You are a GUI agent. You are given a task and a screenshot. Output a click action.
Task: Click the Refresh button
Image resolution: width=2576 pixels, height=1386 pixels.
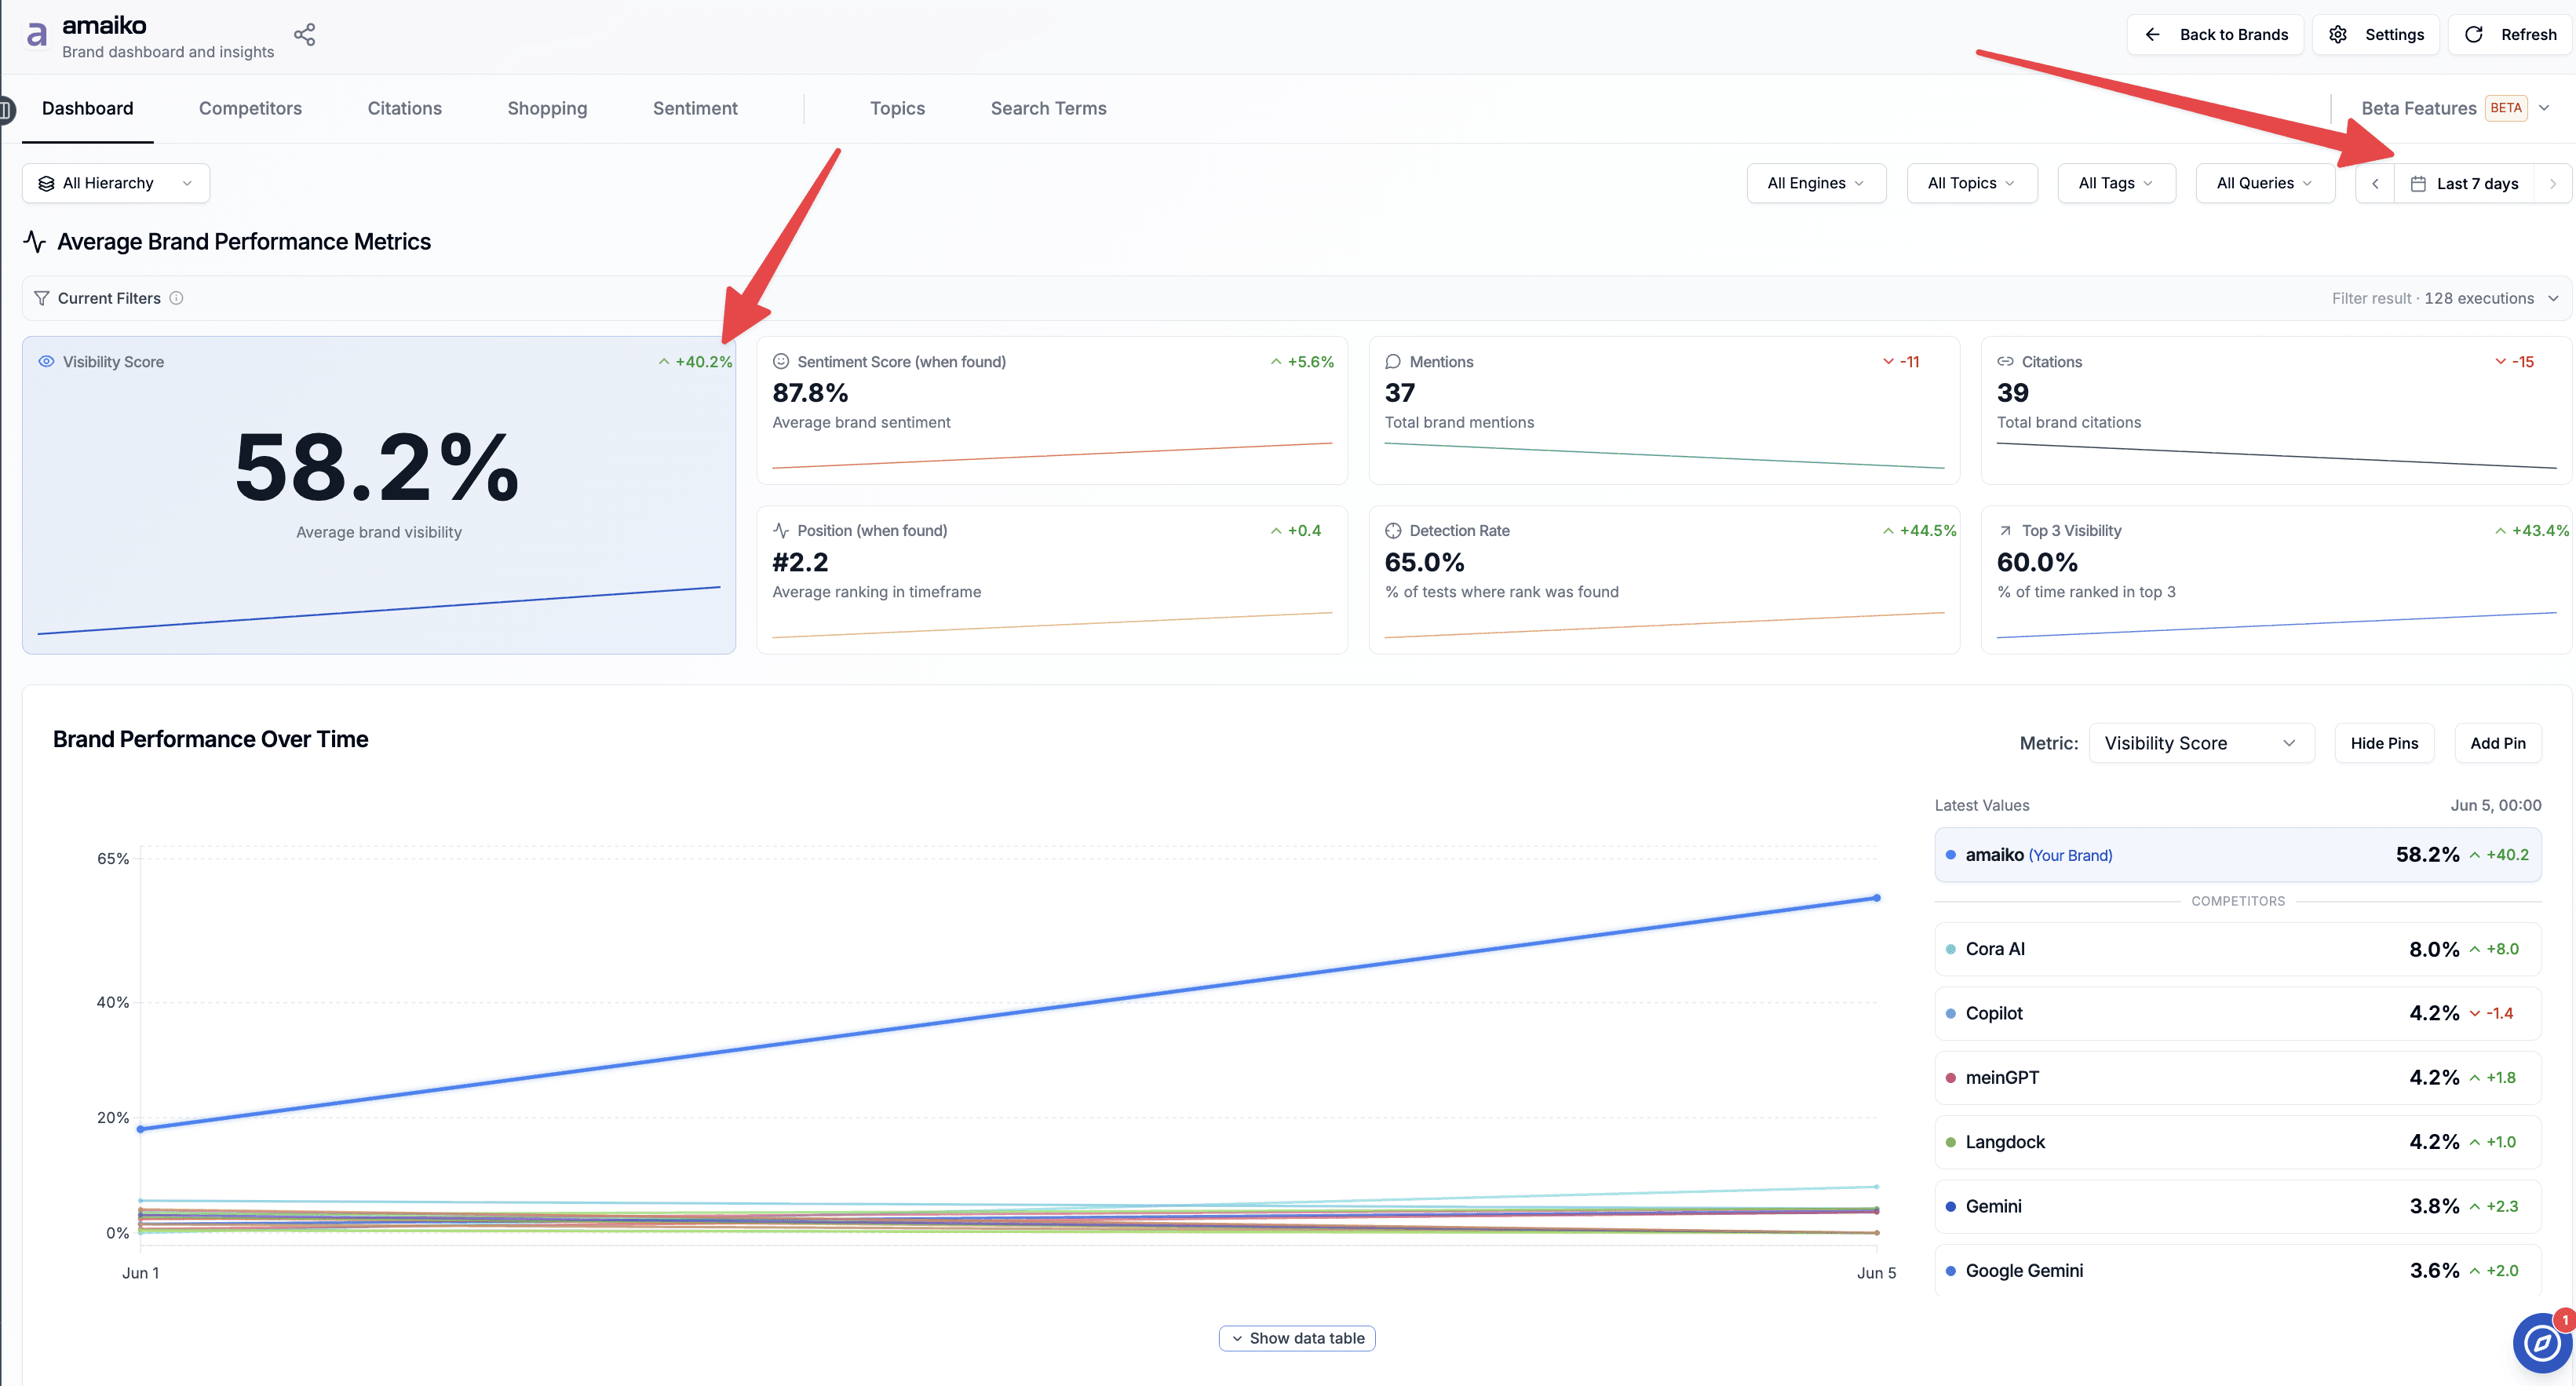click(2510, 35)
